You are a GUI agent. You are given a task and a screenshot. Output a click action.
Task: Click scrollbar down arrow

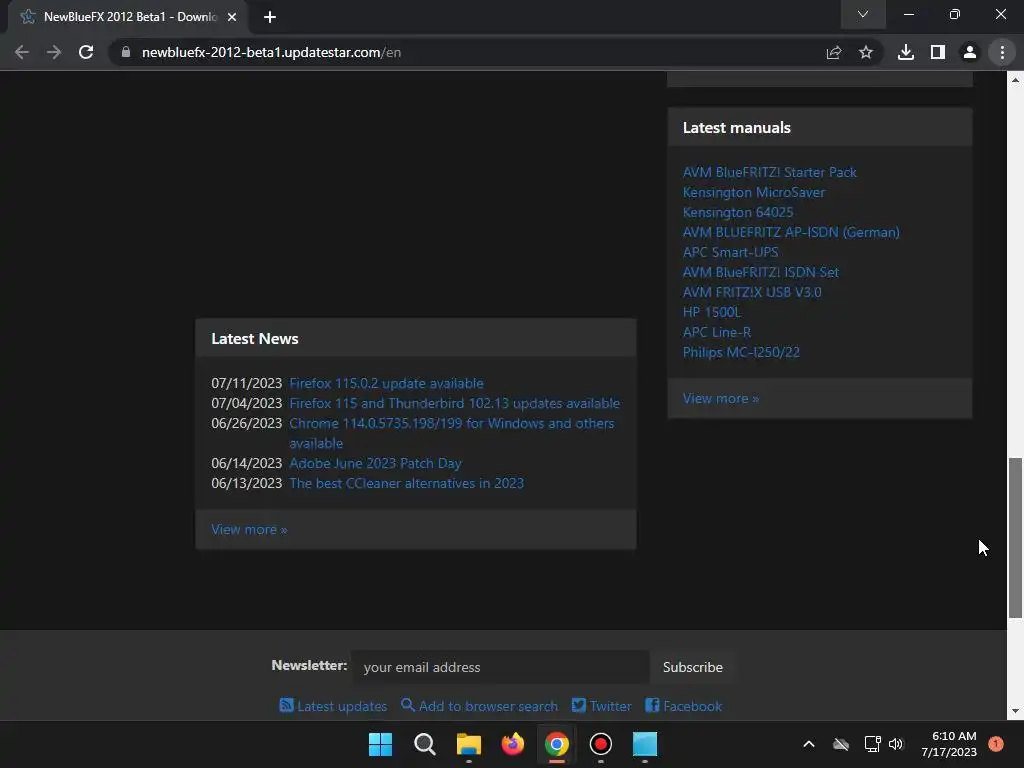(x=1015, y=711)
